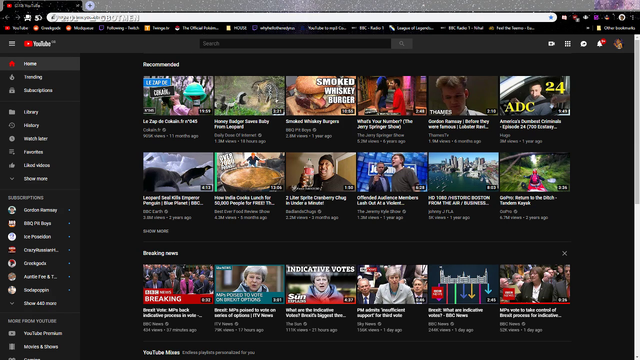
Task: Open How India Cooks Lunch video title
Action: (x=244, y=200)
